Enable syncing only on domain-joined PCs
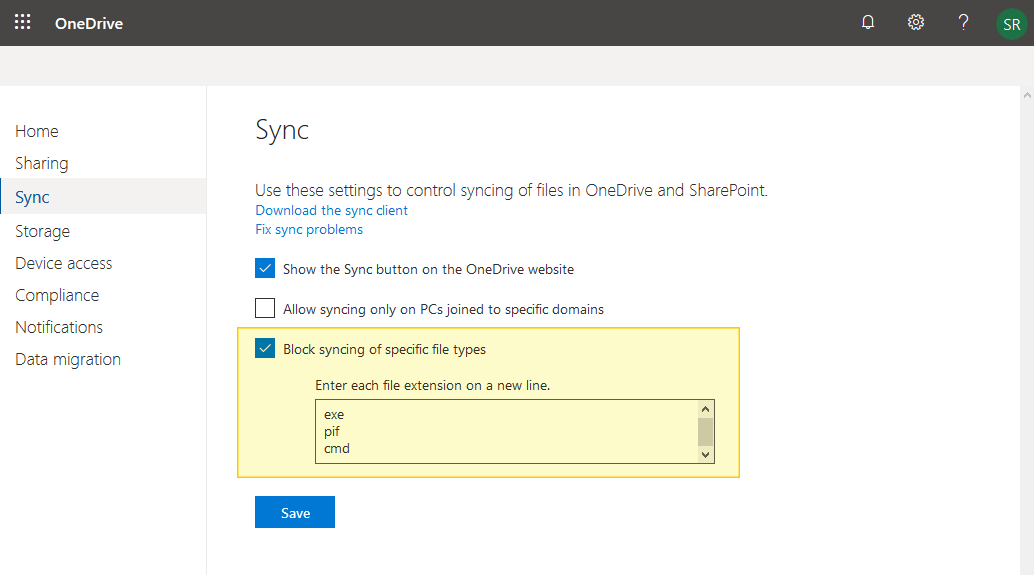 pyautogui.click(x=265, y=308)
